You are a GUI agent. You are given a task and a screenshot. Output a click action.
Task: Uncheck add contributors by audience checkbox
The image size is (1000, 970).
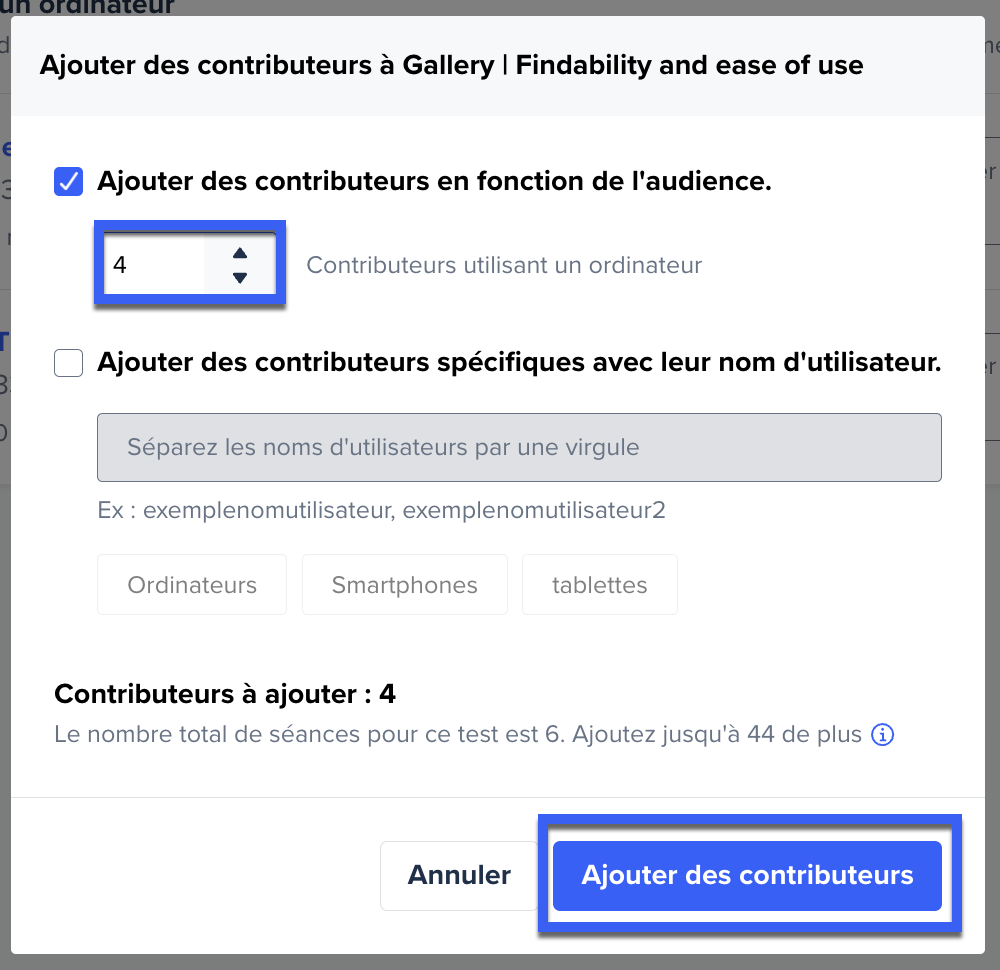[x=68, y=182]
